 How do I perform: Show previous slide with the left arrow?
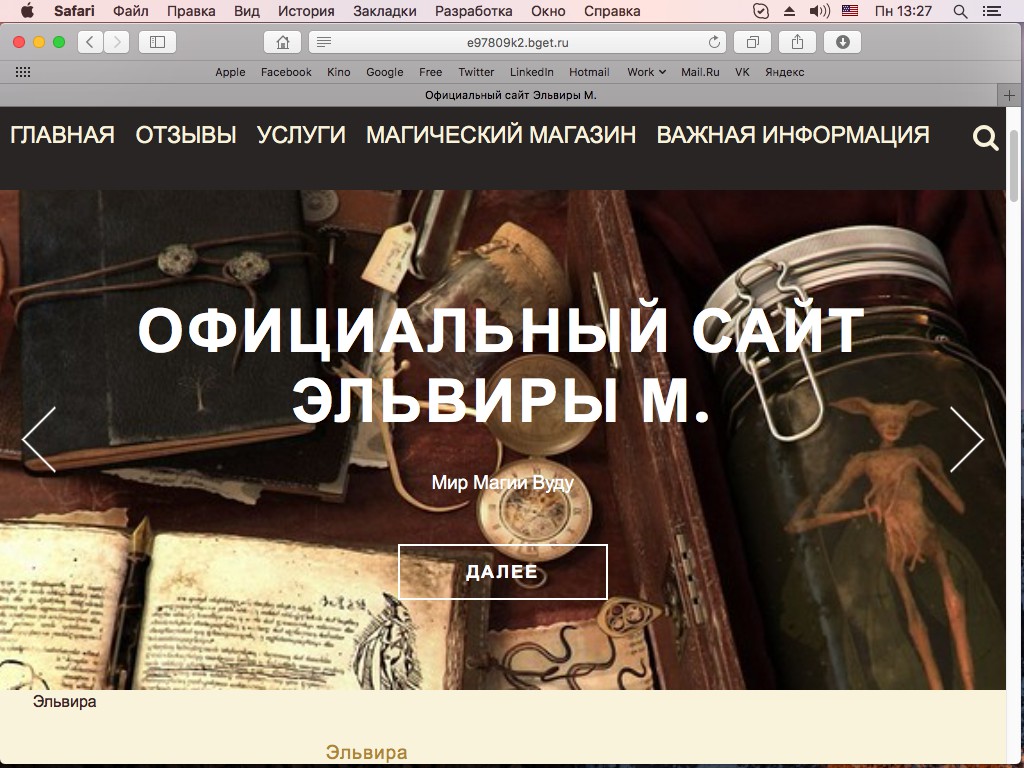[x=39, y=440]
